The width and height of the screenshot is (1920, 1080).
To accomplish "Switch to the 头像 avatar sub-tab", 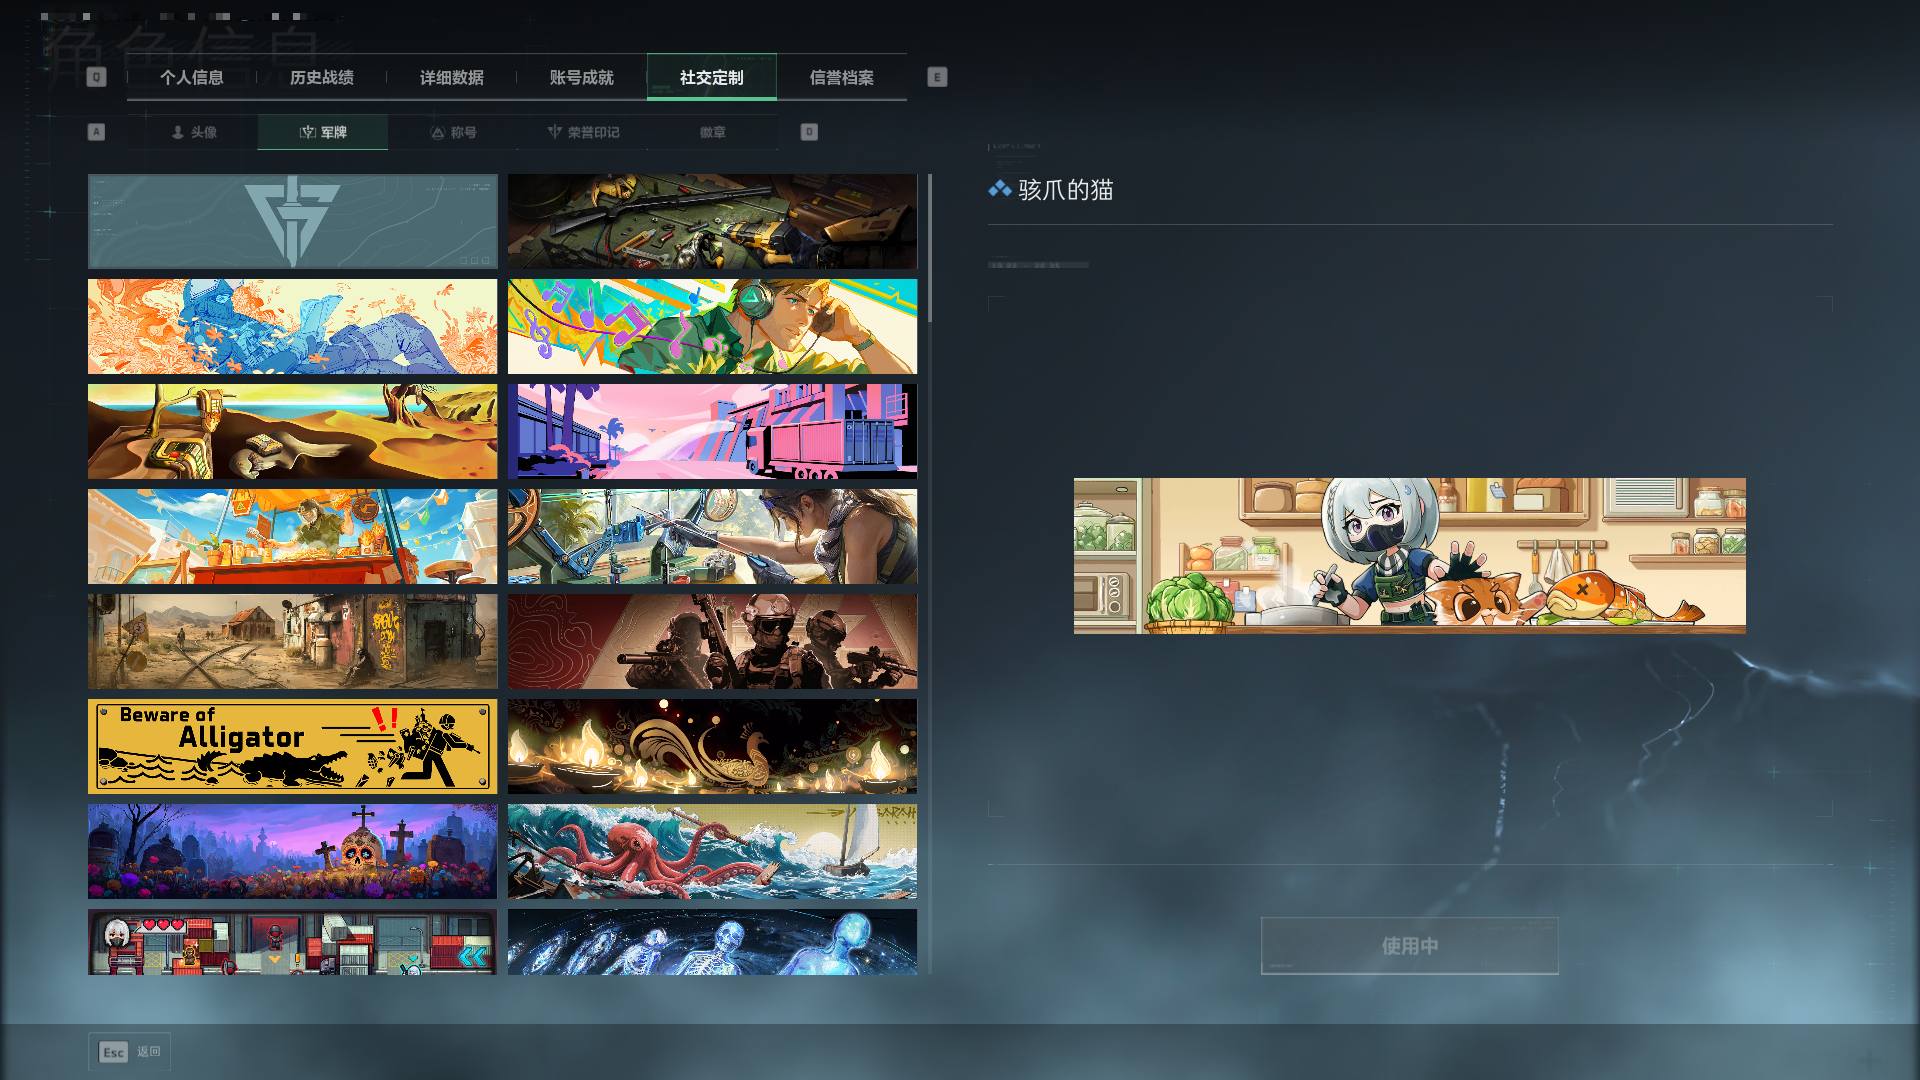I will pos(193,132).
